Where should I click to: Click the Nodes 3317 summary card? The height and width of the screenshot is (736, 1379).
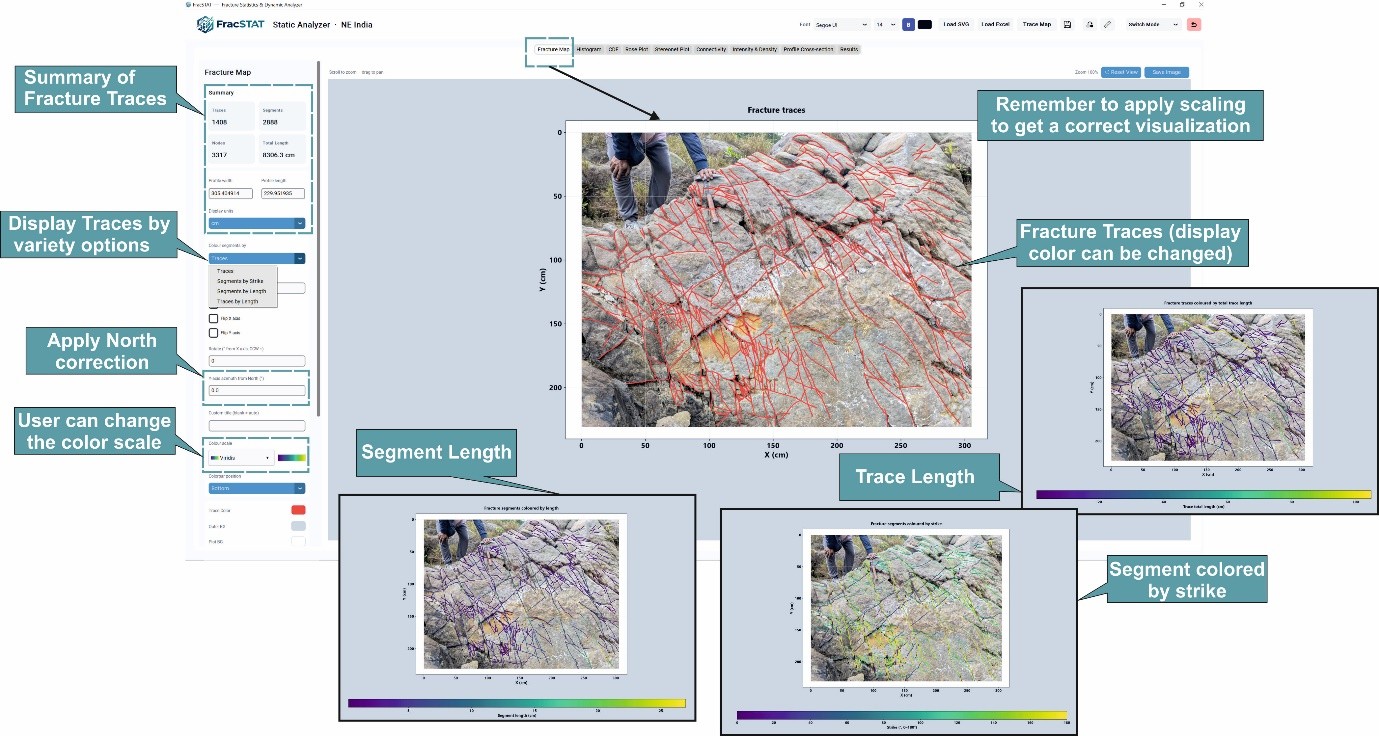(x=231, y=149)
